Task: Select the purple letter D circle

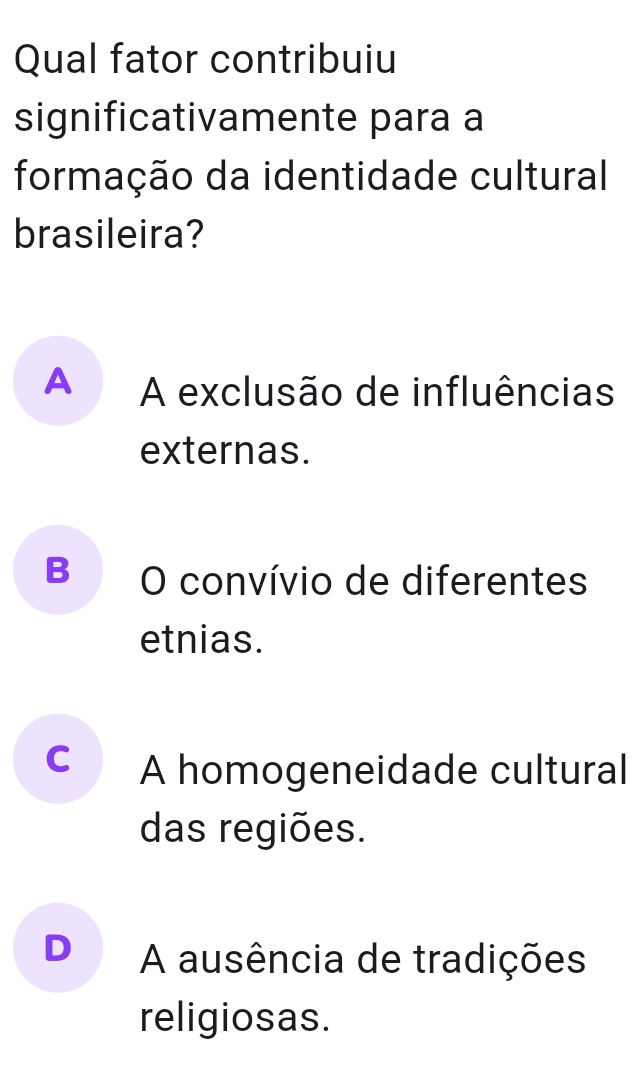Action: pos(58,947)
